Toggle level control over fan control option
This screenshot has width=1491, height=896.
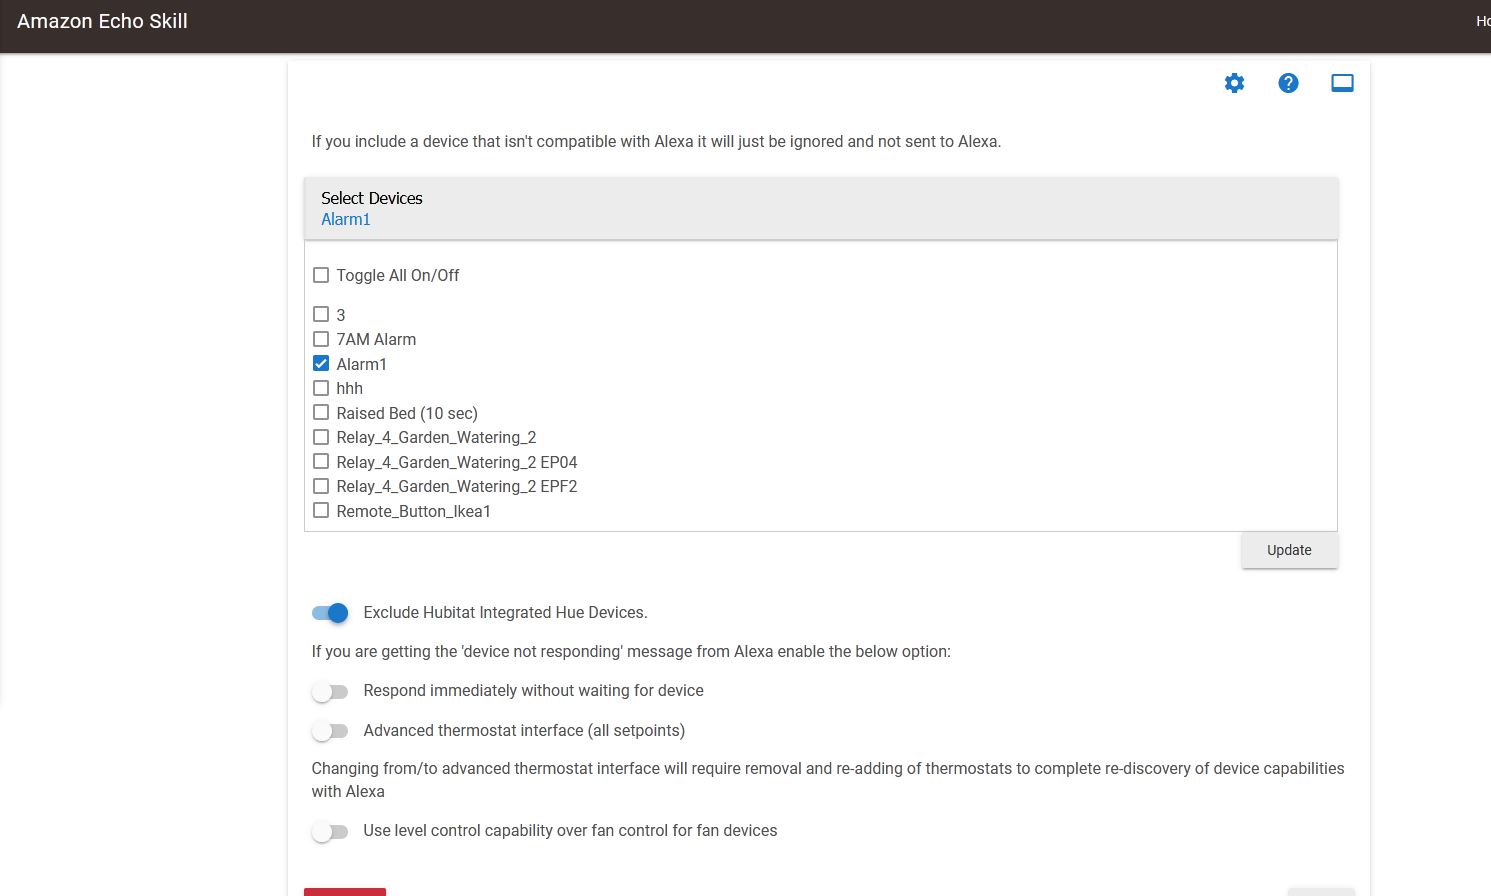click(330, 831)
